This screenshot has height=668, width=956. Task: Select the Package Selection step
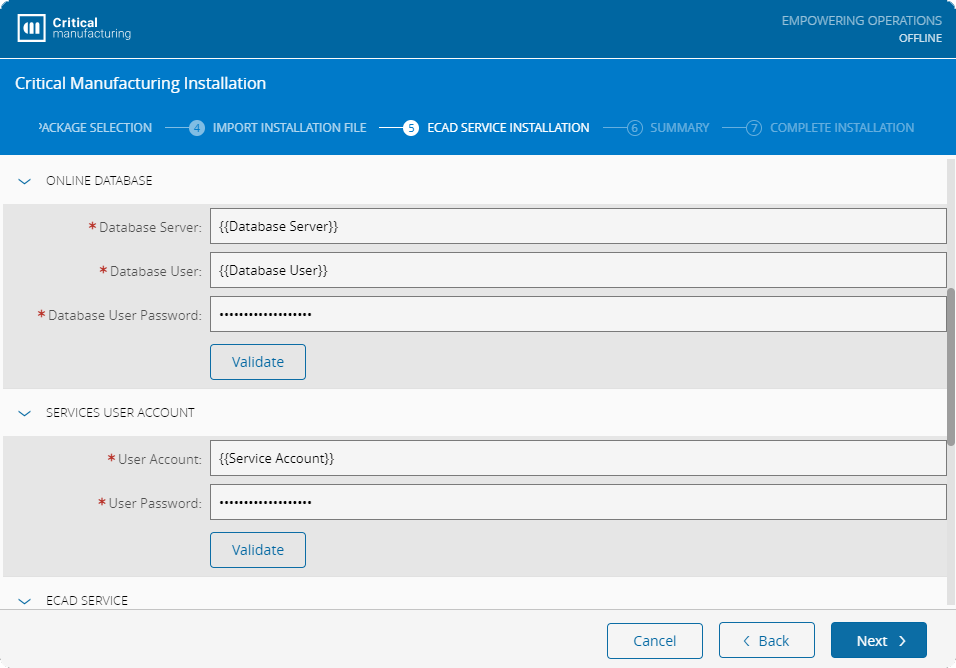(x=96, y=128)
